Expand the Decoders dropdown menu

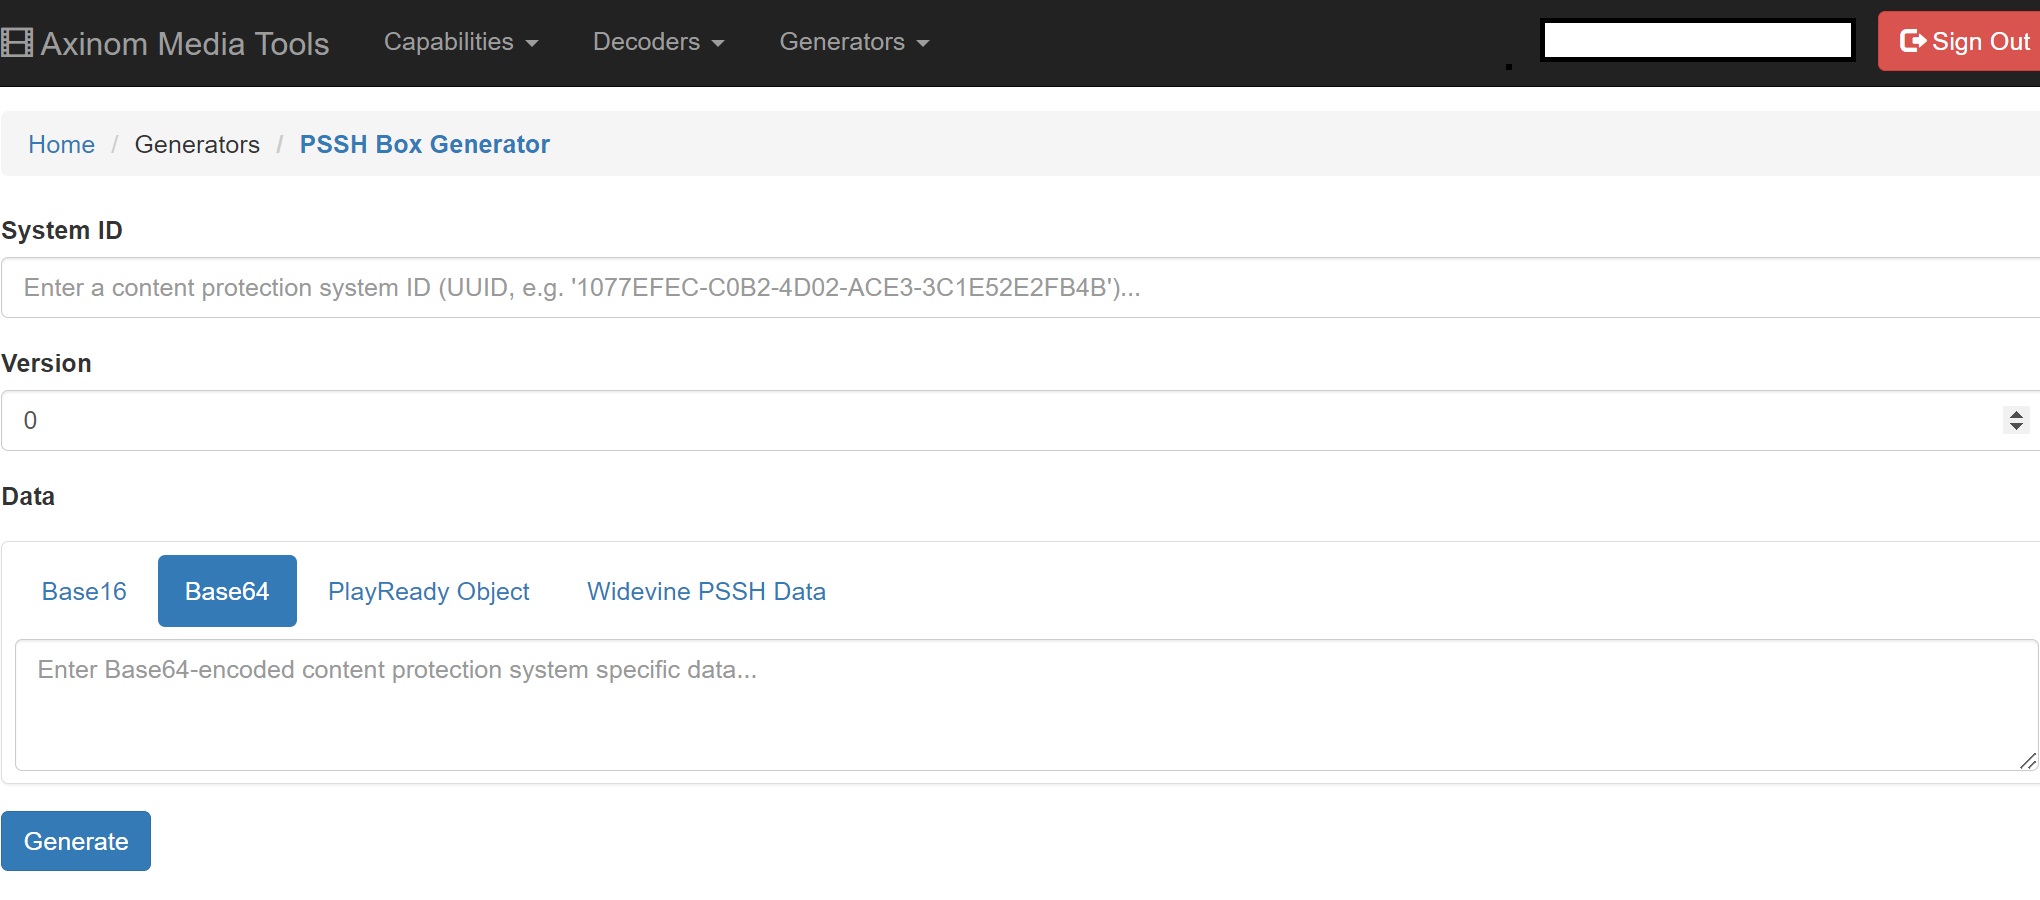(658, 42)
